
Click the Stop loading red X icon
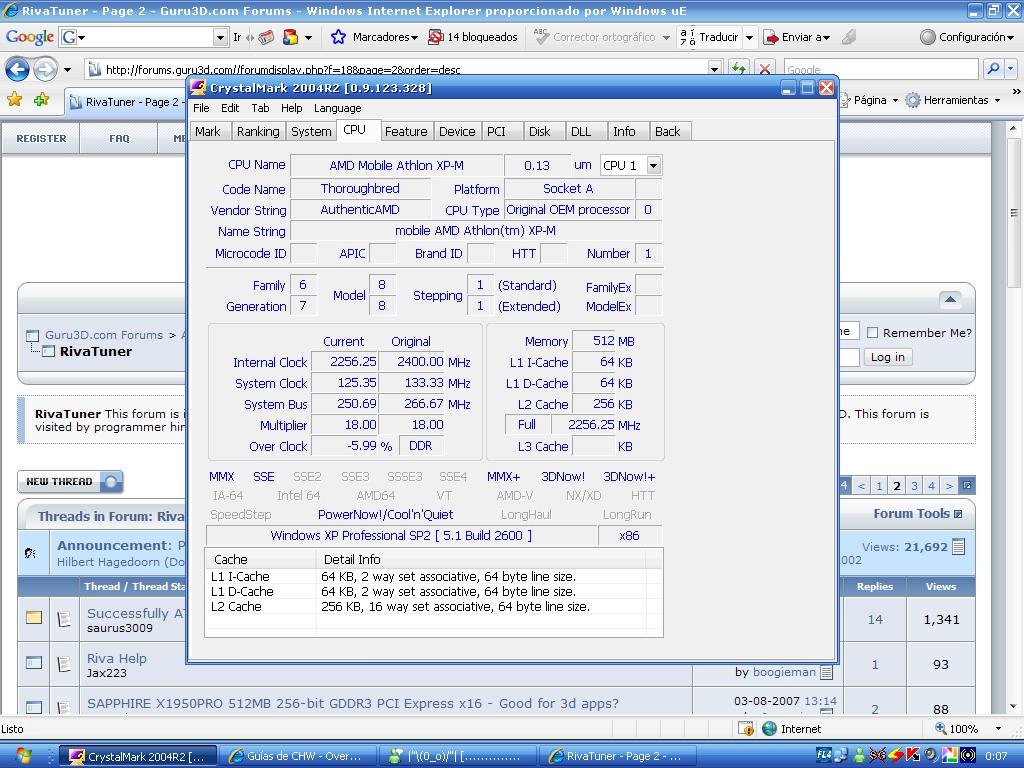[x=765, y=69]
